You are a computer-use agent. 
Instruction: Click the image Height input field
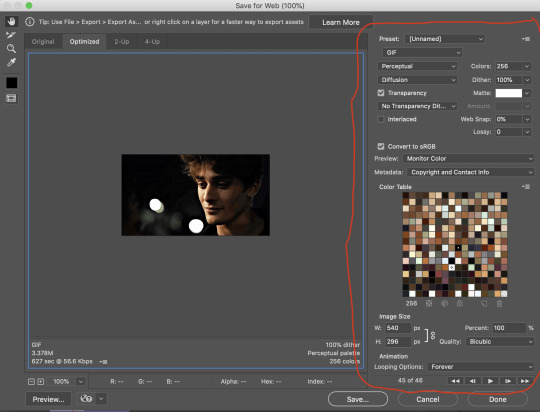398,342
